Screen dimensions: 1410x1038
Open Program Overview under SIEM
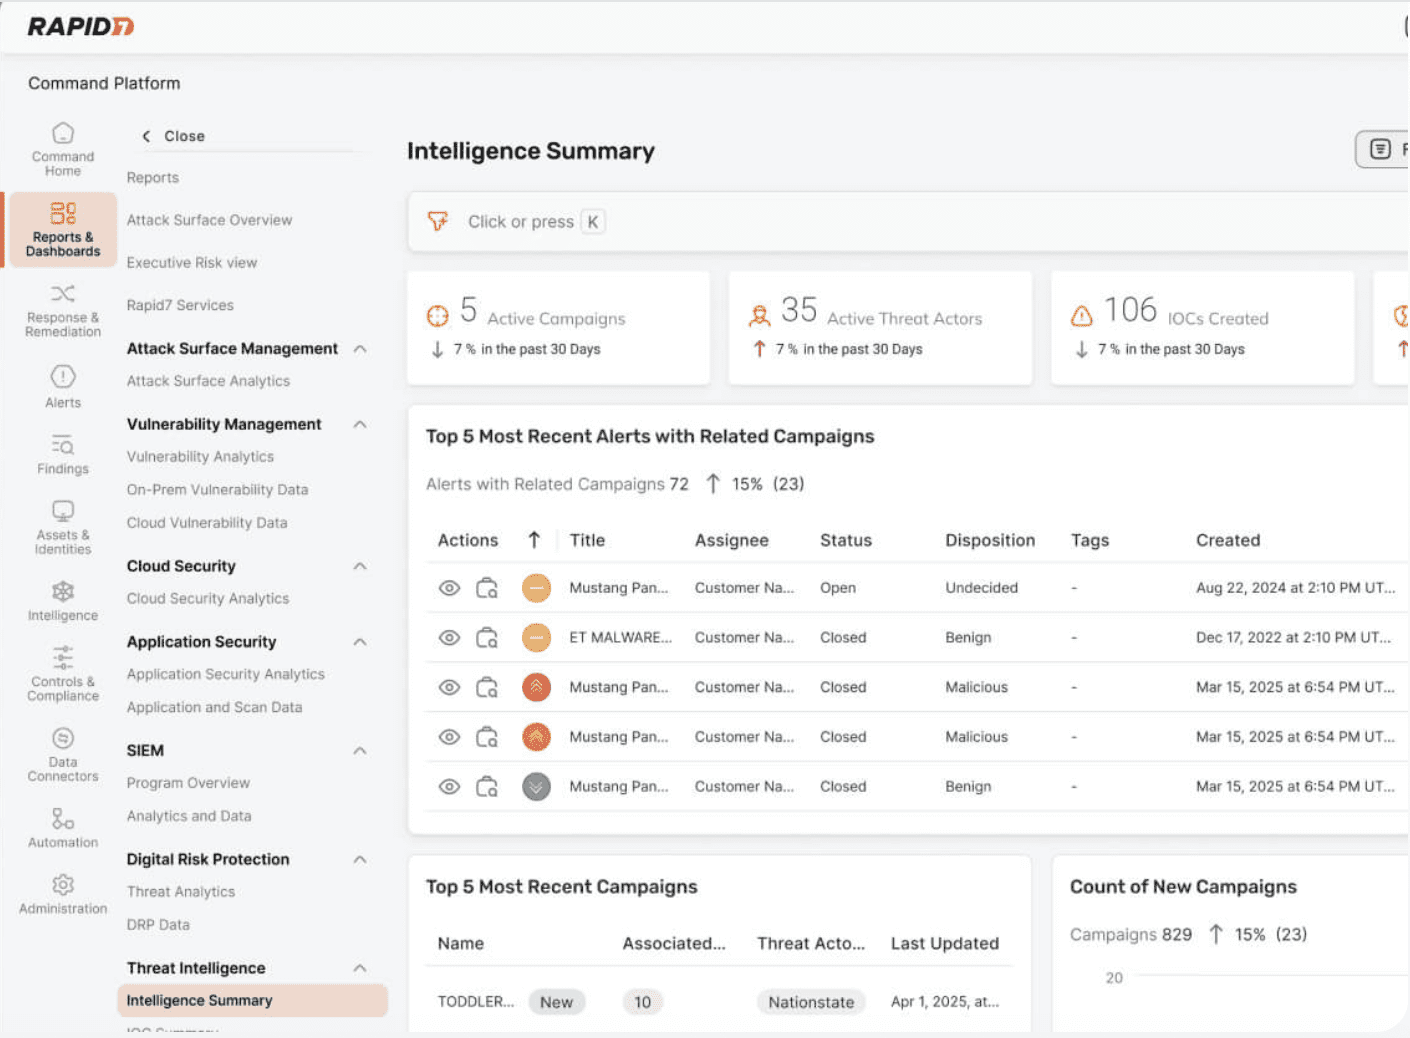(x=188, y=783)
